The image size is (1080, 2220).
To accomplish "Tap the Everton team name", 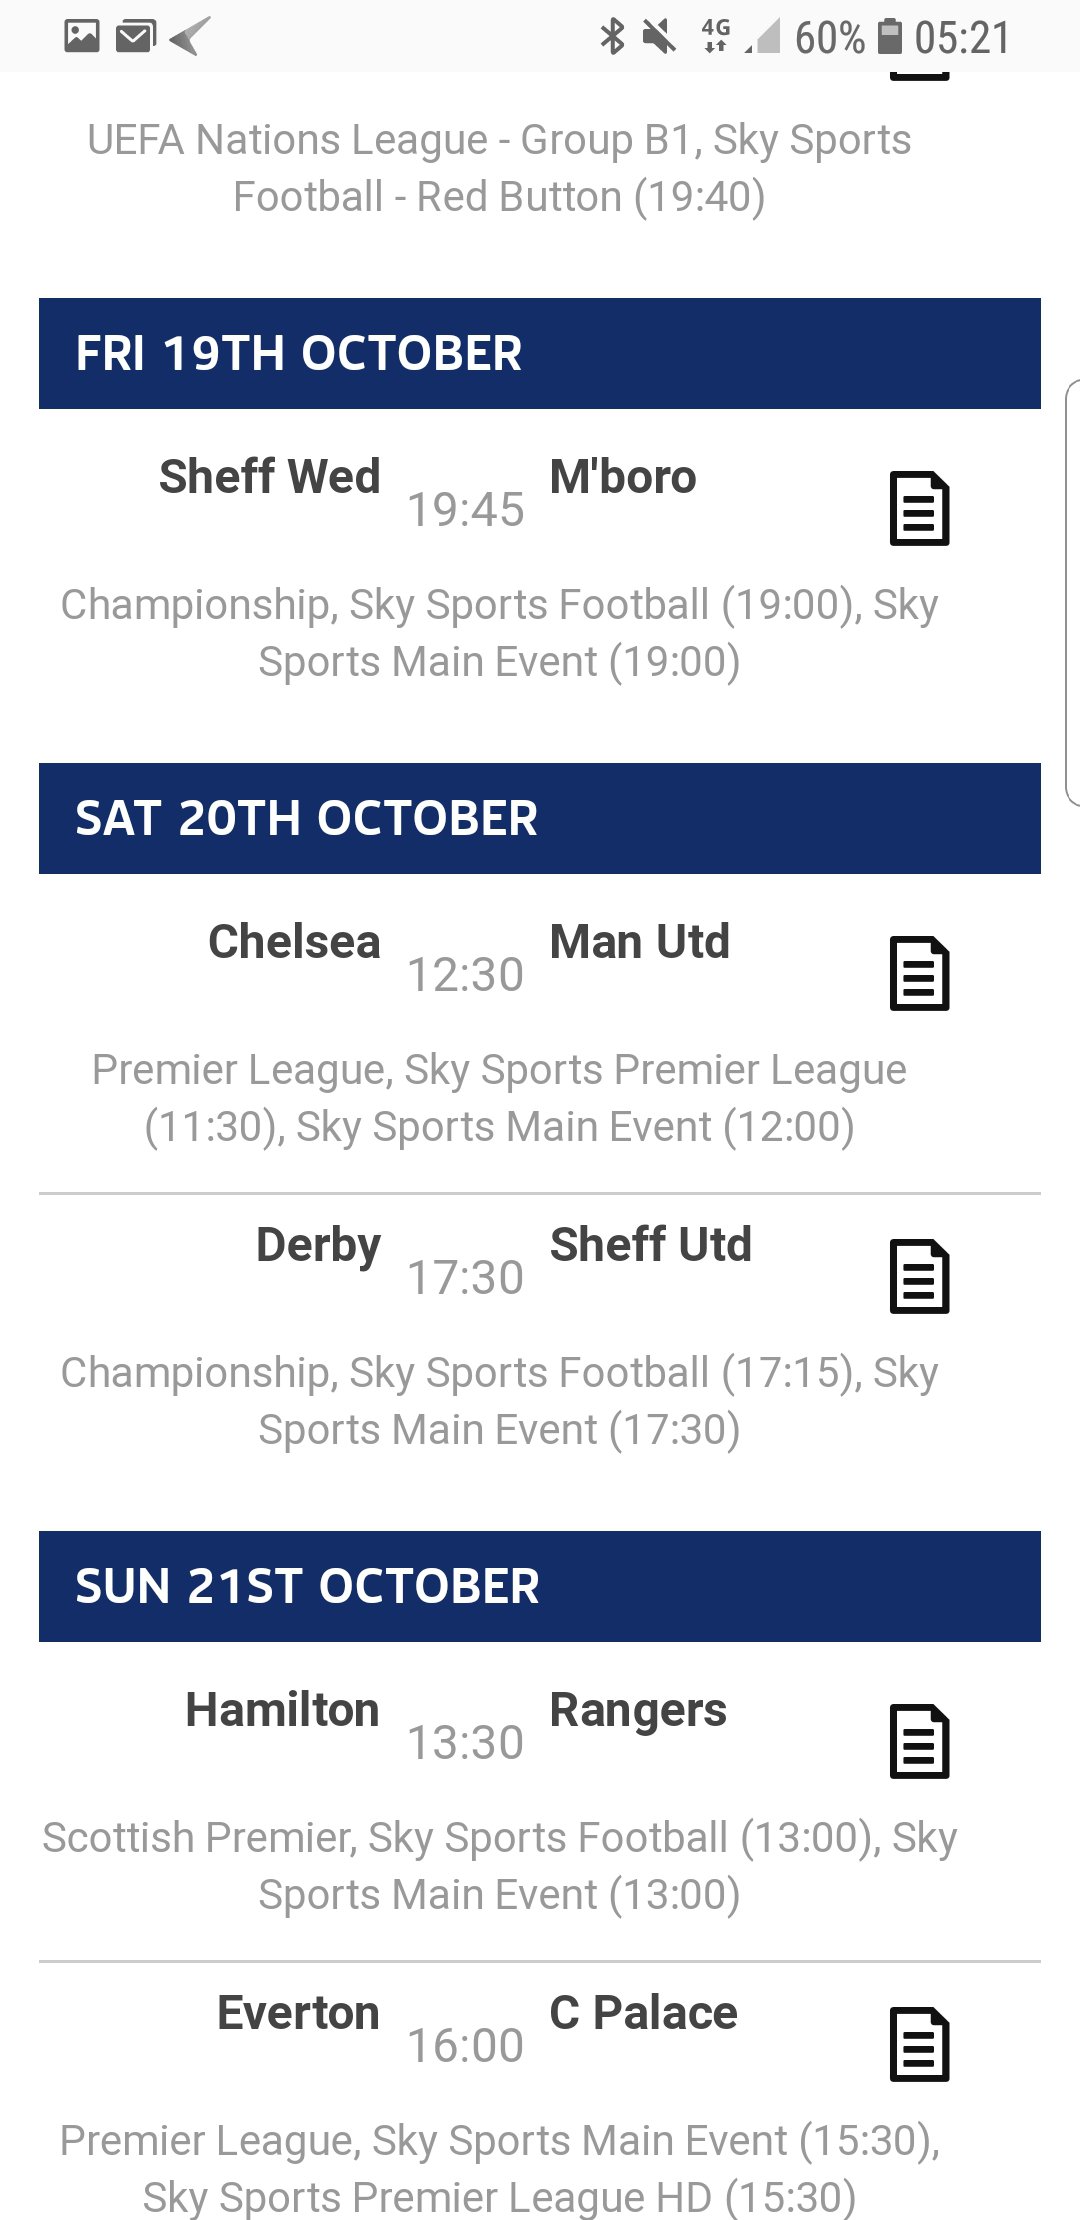I will pyautogui.click(x=298, y=2012).
